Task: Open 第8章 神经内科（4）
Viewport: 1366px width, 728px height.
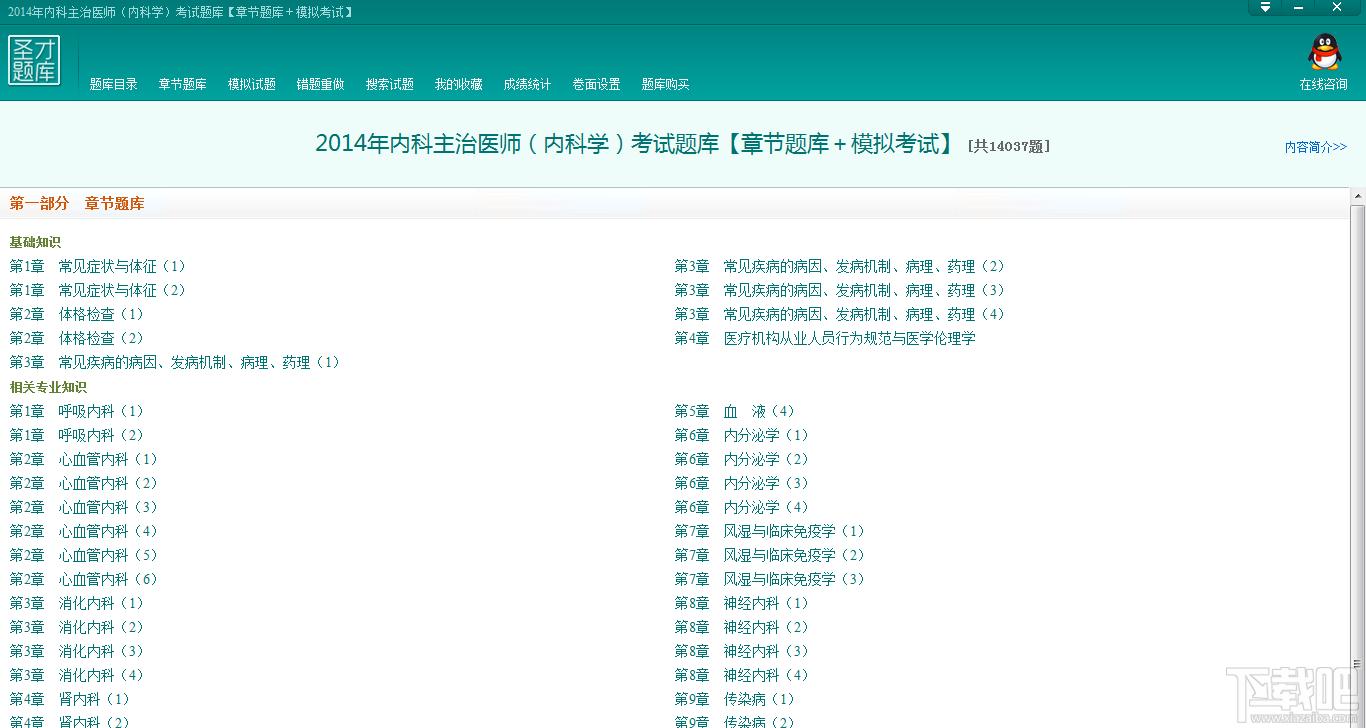Action: pyautogui.click(x=742, y=675)
